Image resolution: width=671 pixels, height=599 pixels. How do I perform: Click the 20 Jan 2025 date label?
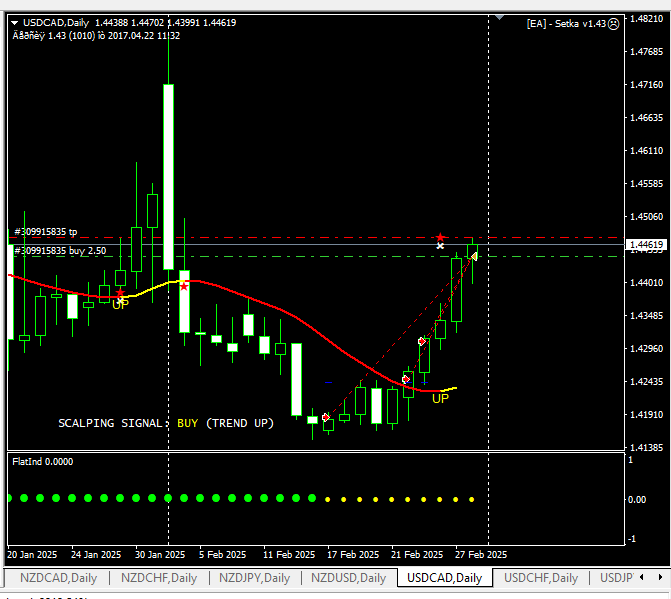click(x=32, y=555)
